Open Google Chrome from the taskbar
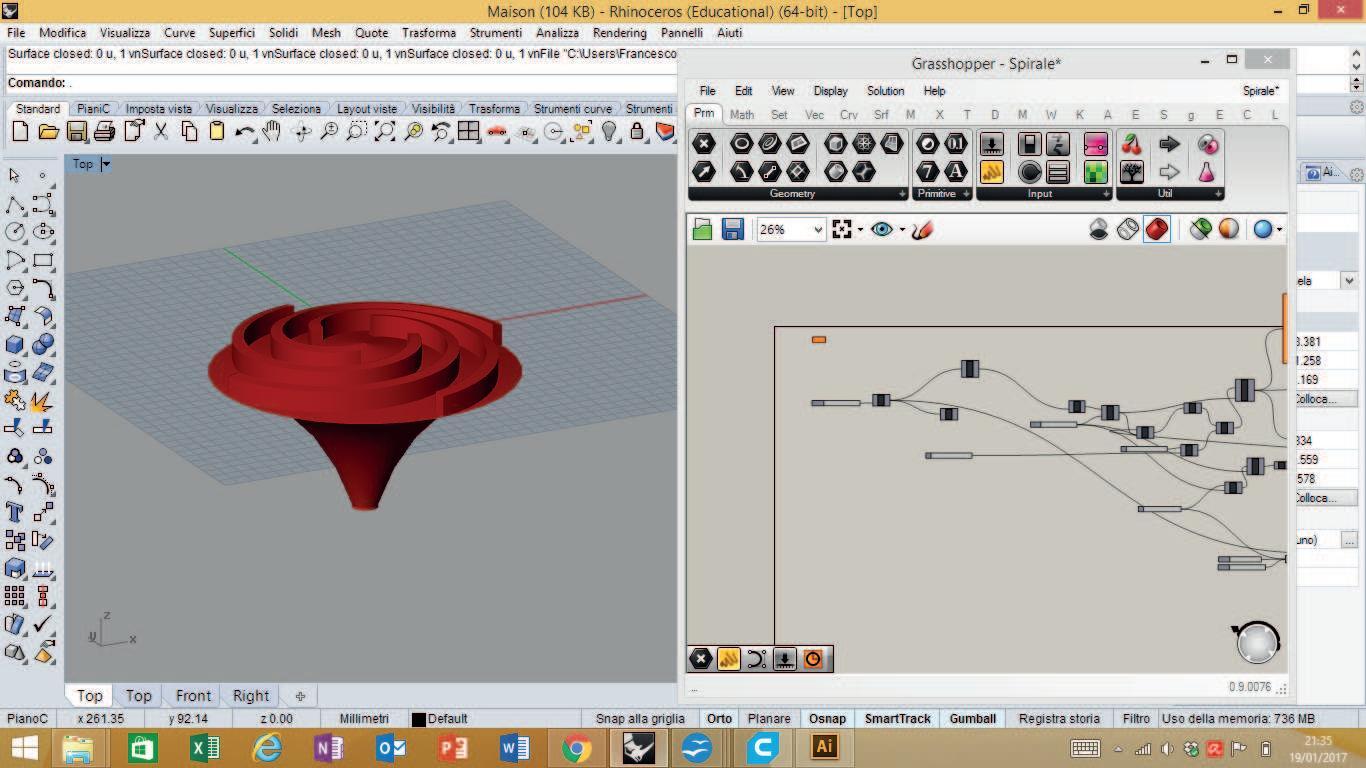This screenshot has width=1366, height=768. tap(576, 747)
